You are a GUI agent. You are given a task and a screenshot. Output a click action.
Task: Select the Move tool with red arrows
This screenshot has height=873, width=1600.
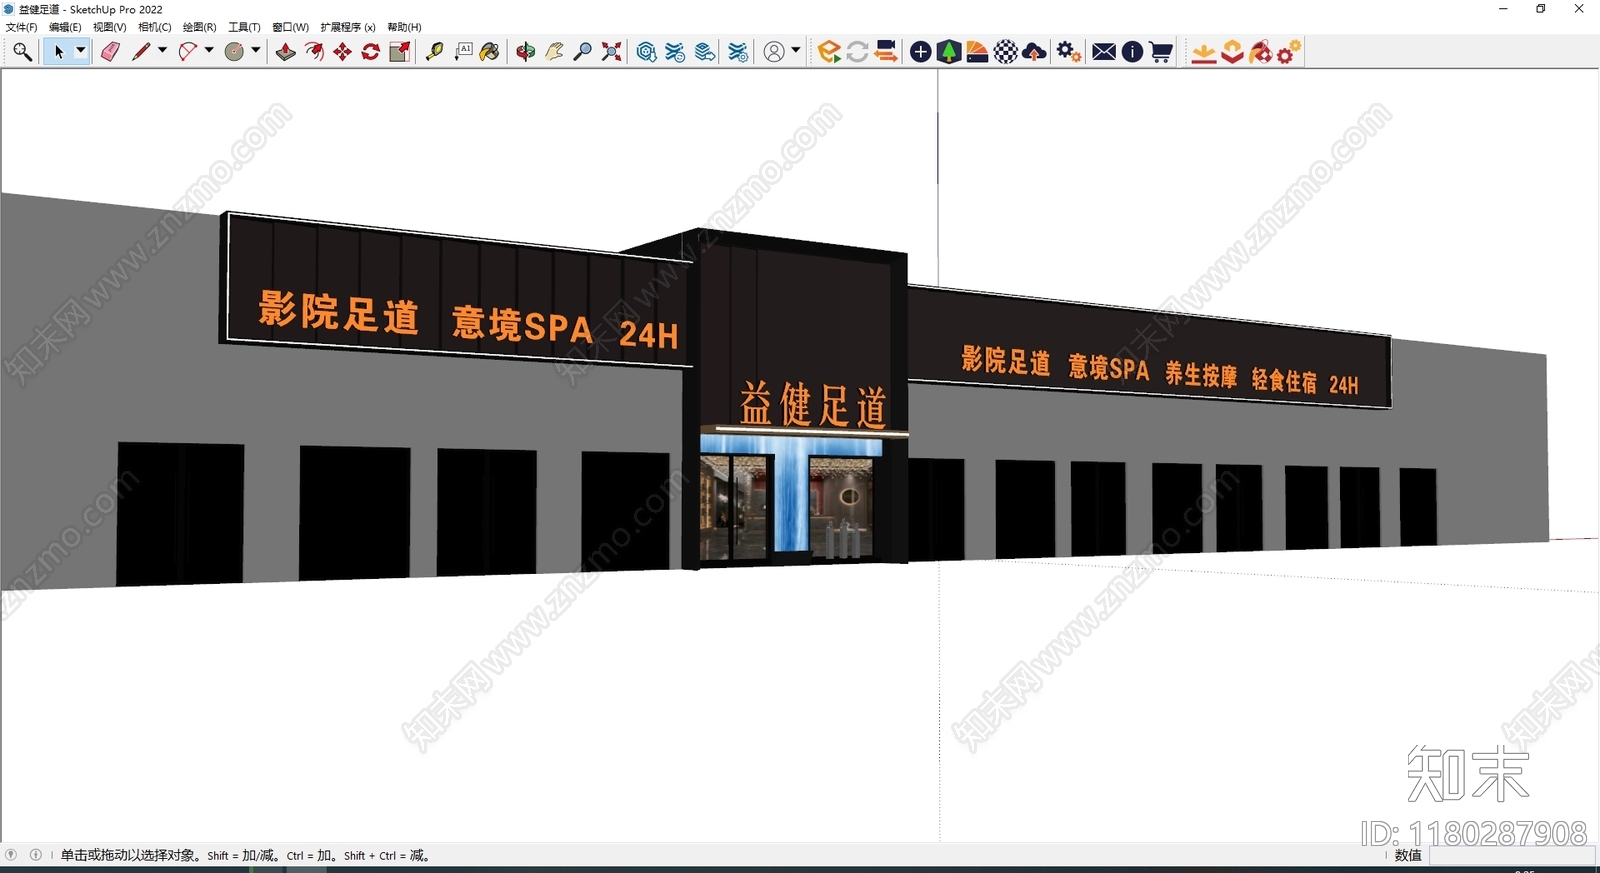pos(342,52)
